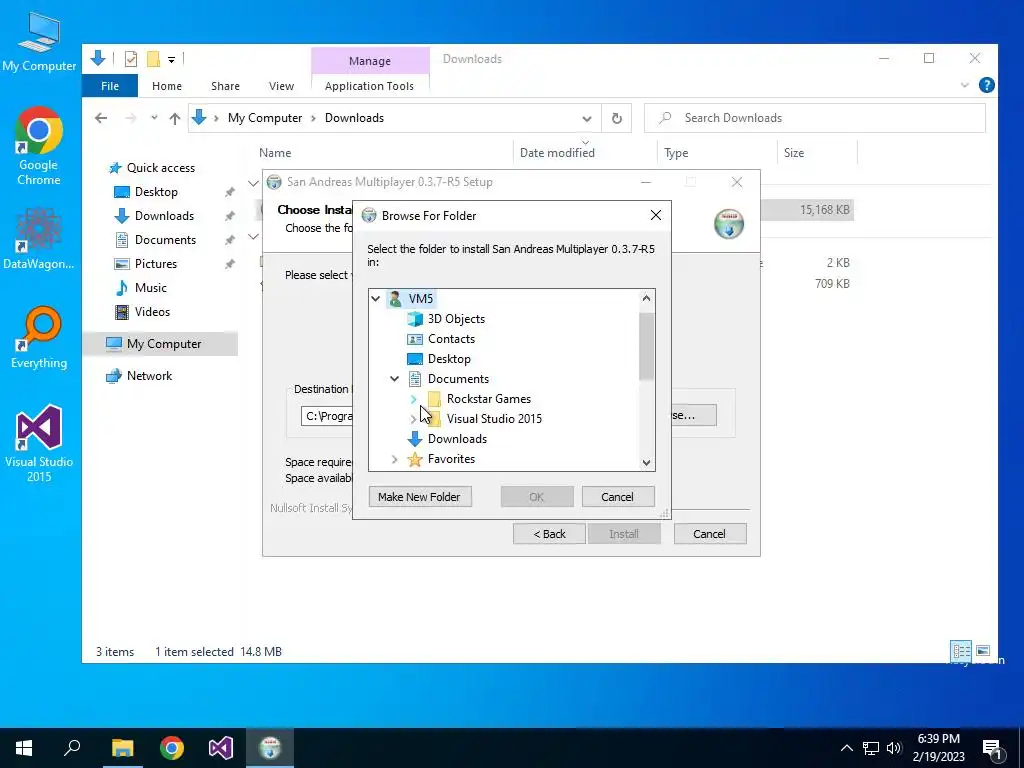Cancel the Browse For Folder dialog
The height and width of the screenshot is (768, 1024).
pos(617,497)
